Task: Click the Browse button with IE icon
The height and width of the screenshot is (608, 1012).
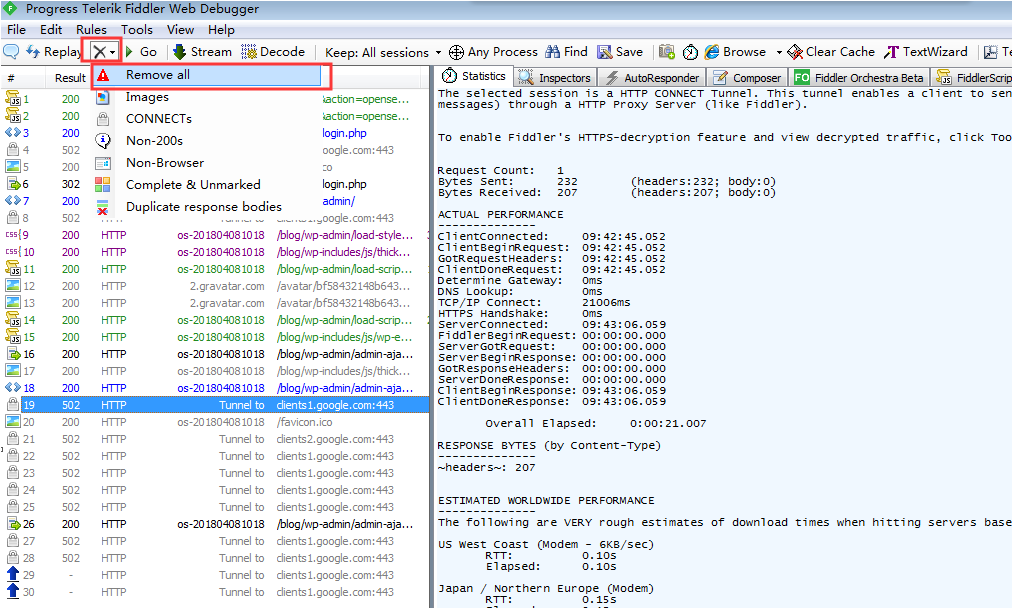Action: tap(735, 52)
